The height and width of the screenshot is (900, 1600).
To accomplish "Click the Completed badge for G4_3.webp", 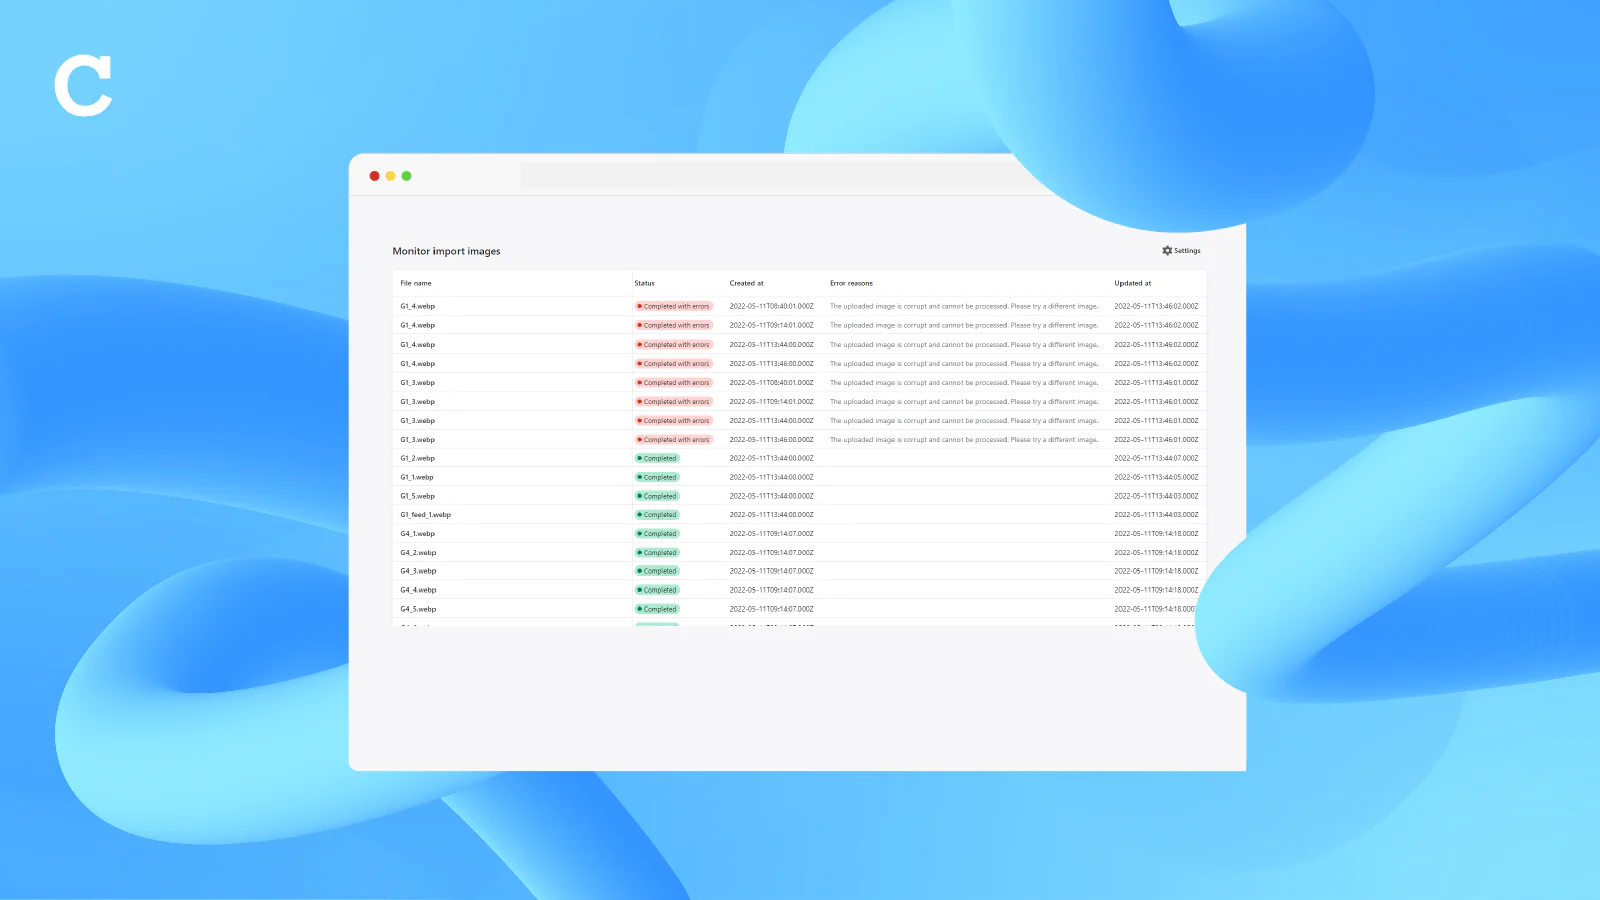I will click(658, 571).
